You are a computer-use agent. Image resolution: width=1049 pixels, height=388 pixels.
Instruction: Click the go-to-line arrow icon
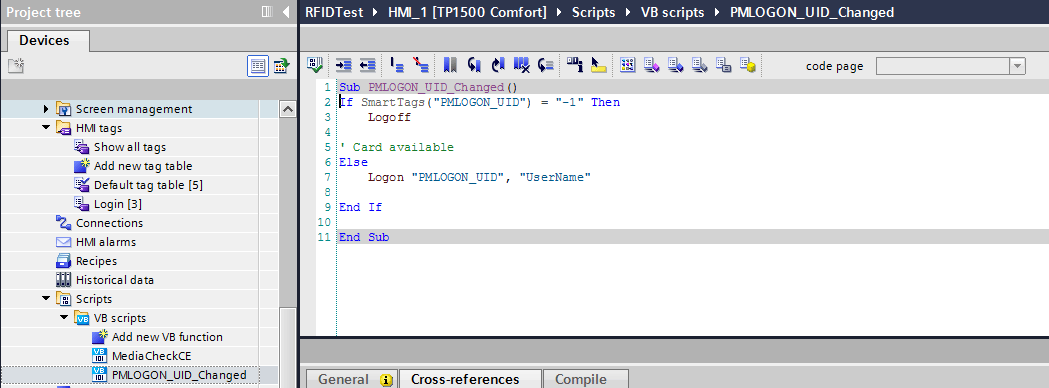click(546, 65)
